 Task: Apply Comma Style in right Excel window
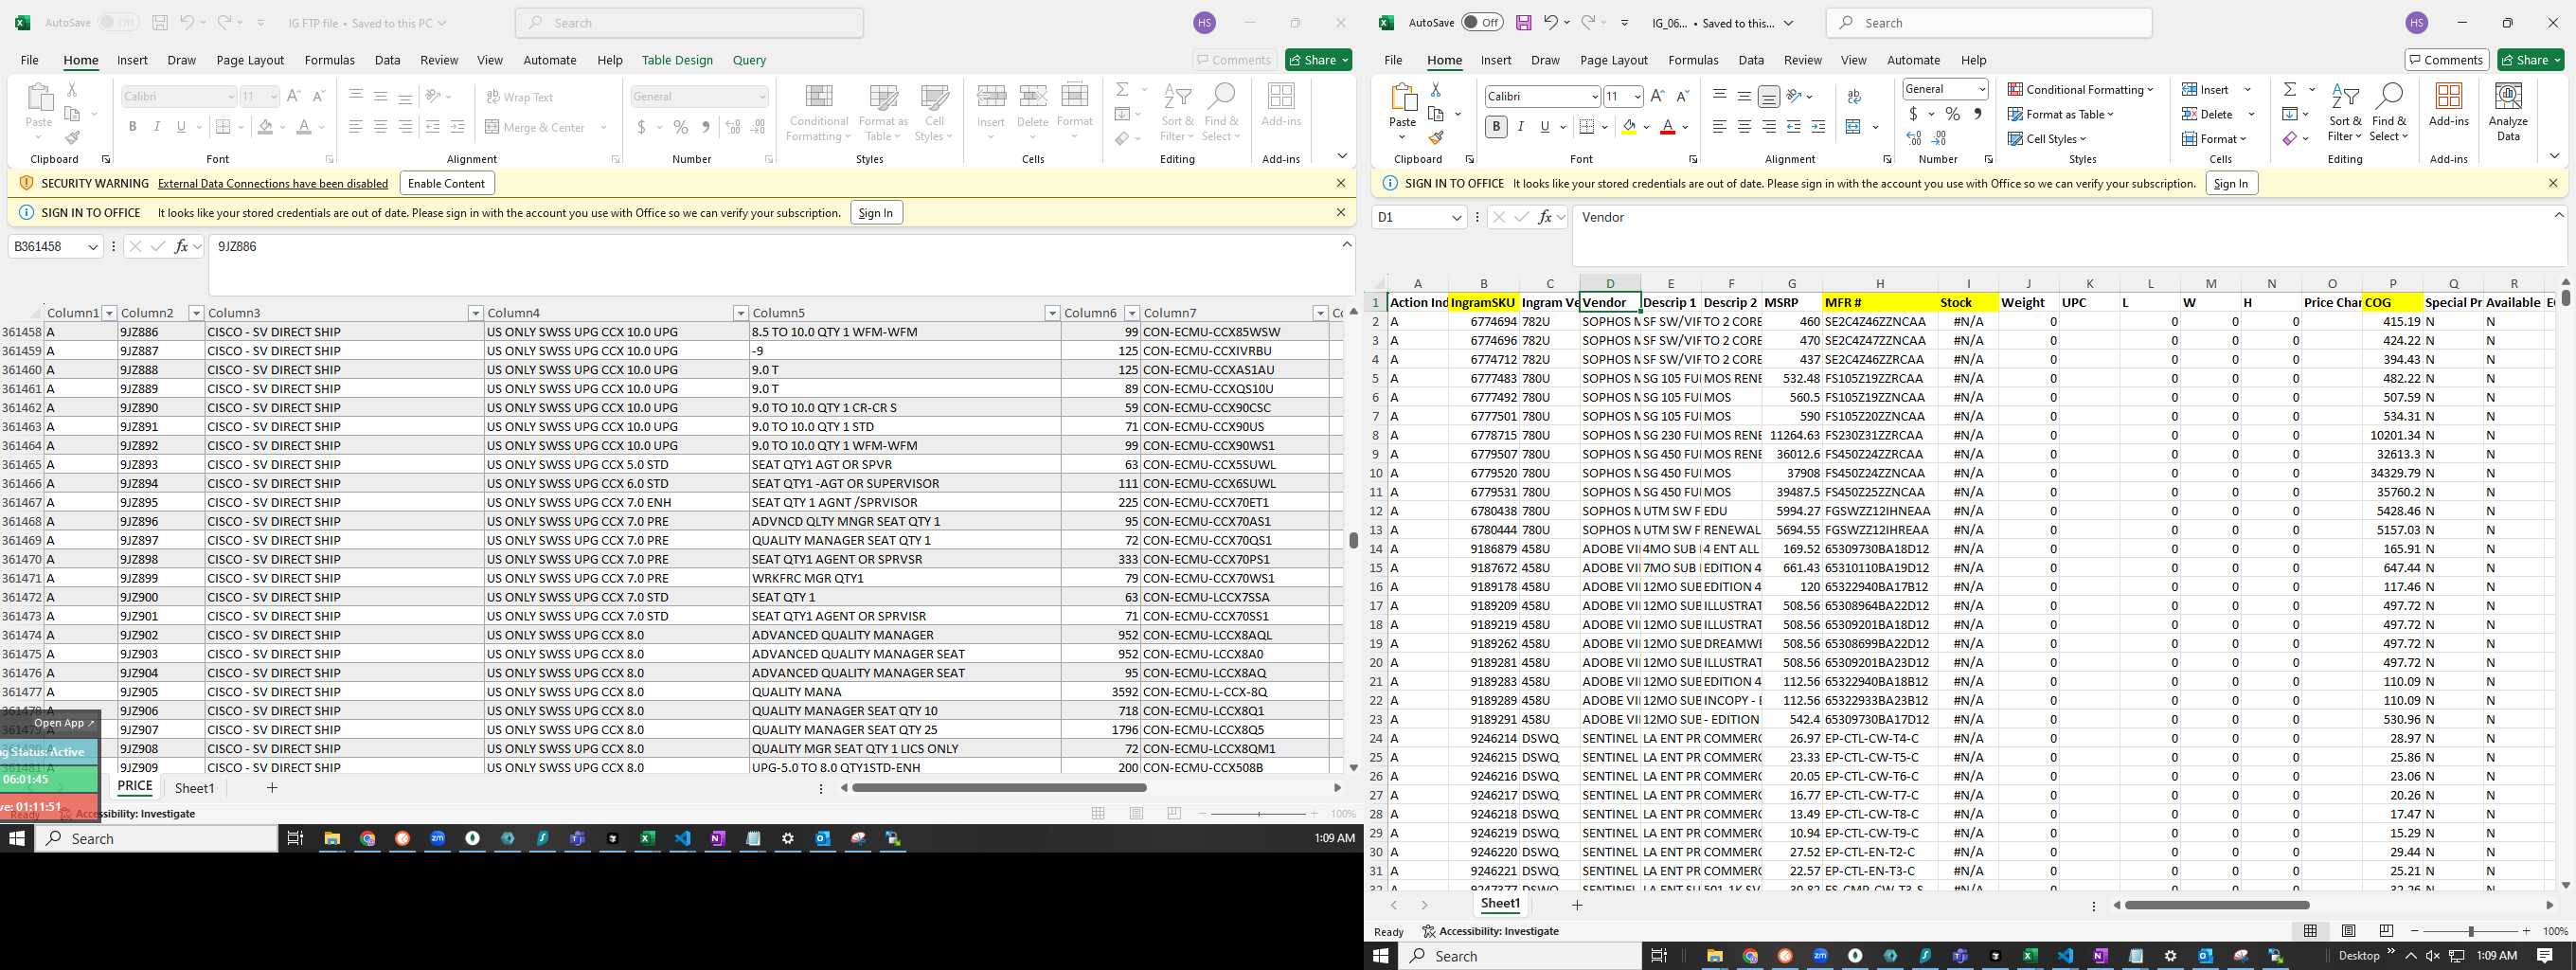1977,114
